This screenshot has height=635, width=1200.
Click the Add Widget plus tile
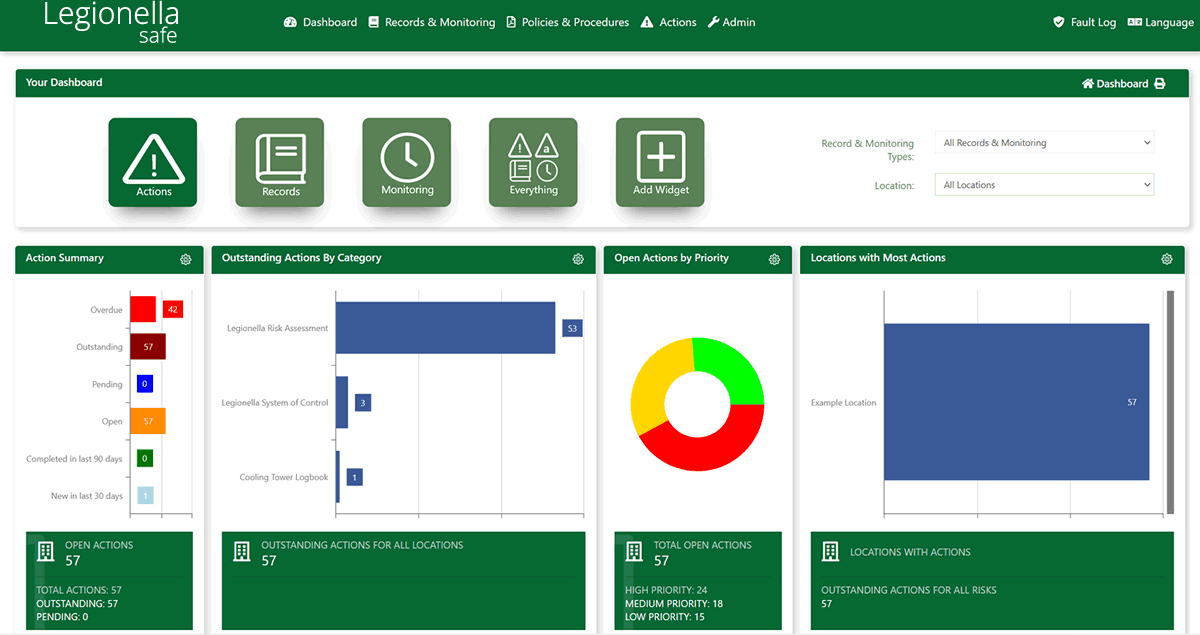[660, 162]
